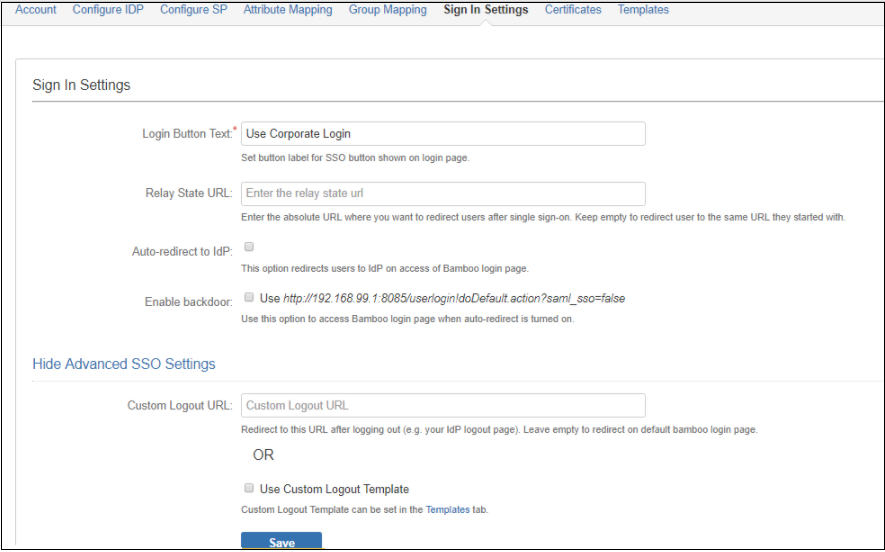The width and height of the screenshot is (885, 552).
Task: Click the Sign In Settings heading
Action: pyautogui.click(x=81, y=85)
